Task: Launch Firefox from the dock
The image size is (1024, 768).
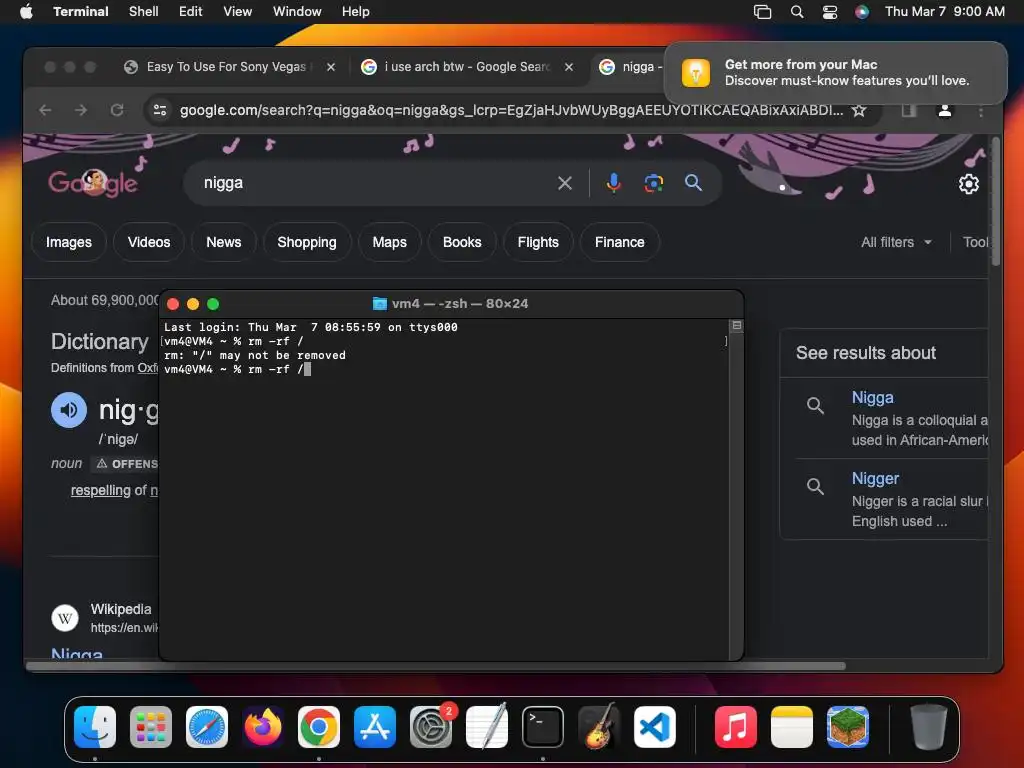Action: click(263, 727)
